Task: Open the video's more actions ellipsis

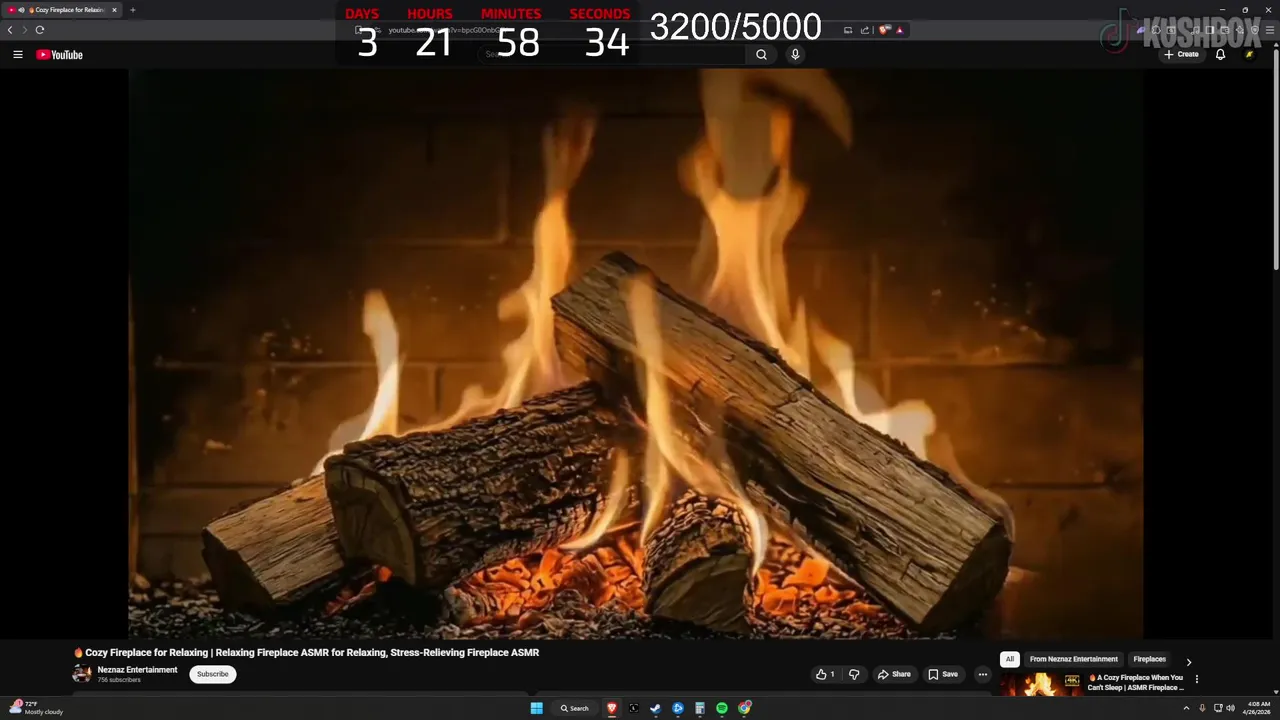Action: pos(982,674)
